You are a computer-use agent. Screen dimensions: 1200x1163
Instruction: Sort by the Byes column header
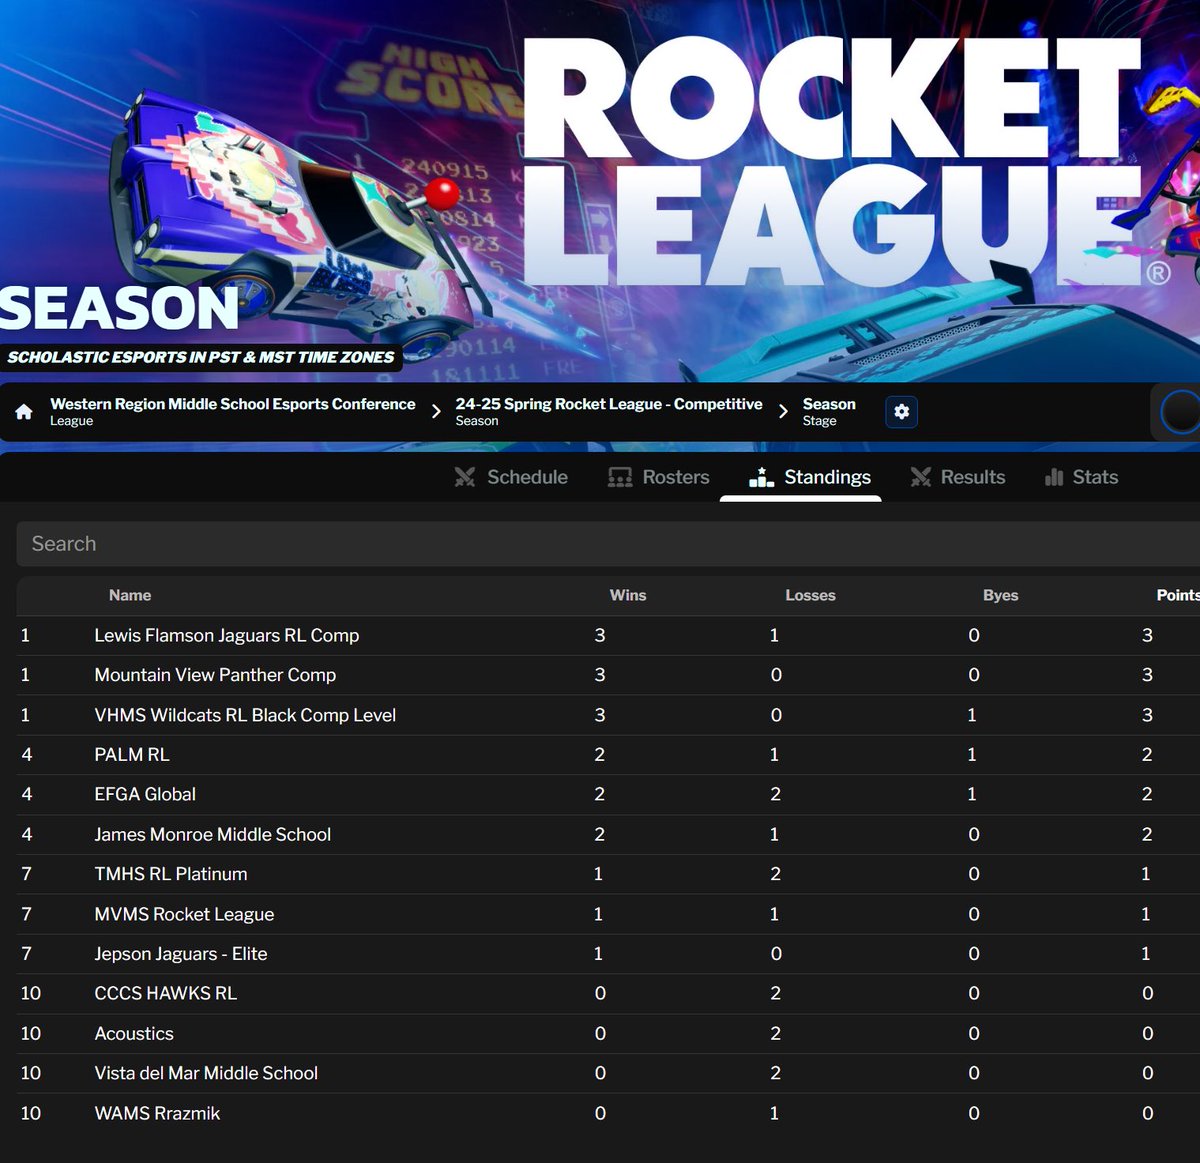(x=1000, y=595)
